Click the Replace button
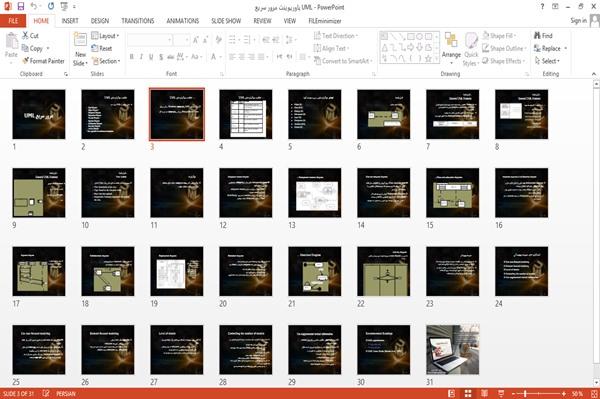This screenshot has width=600, height=399. coord(550,48)
